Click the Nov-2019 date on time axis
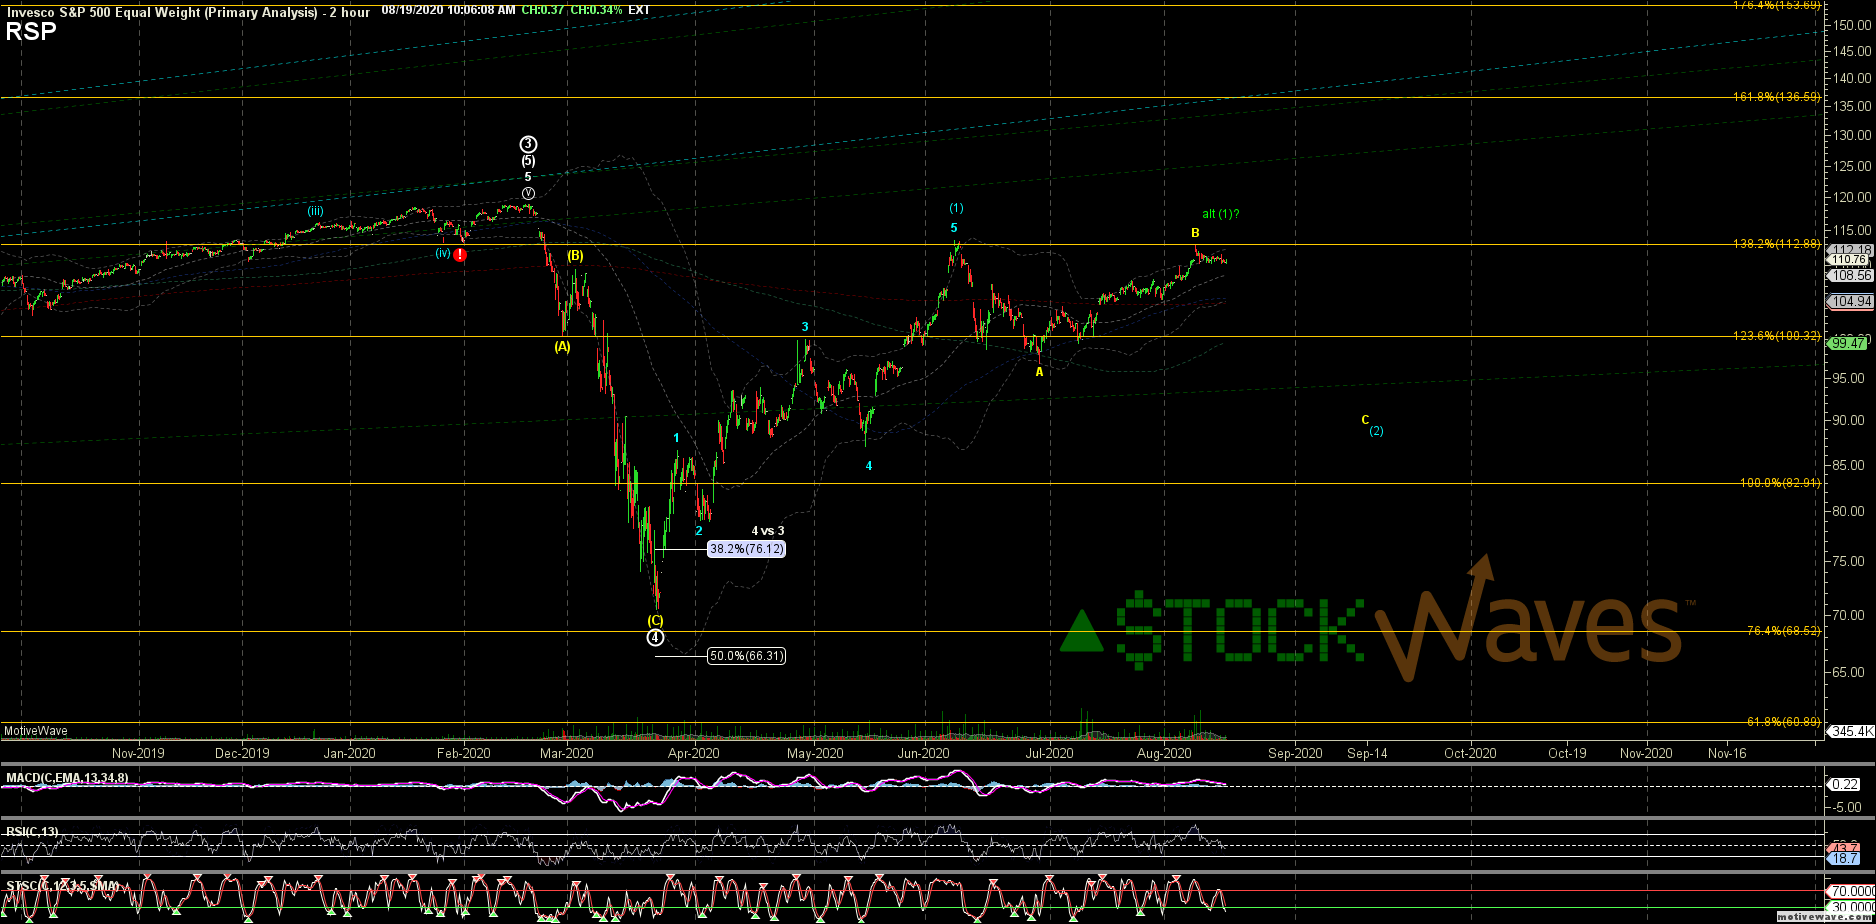This screenshot has height=924, width=1876. pos(138,753)
